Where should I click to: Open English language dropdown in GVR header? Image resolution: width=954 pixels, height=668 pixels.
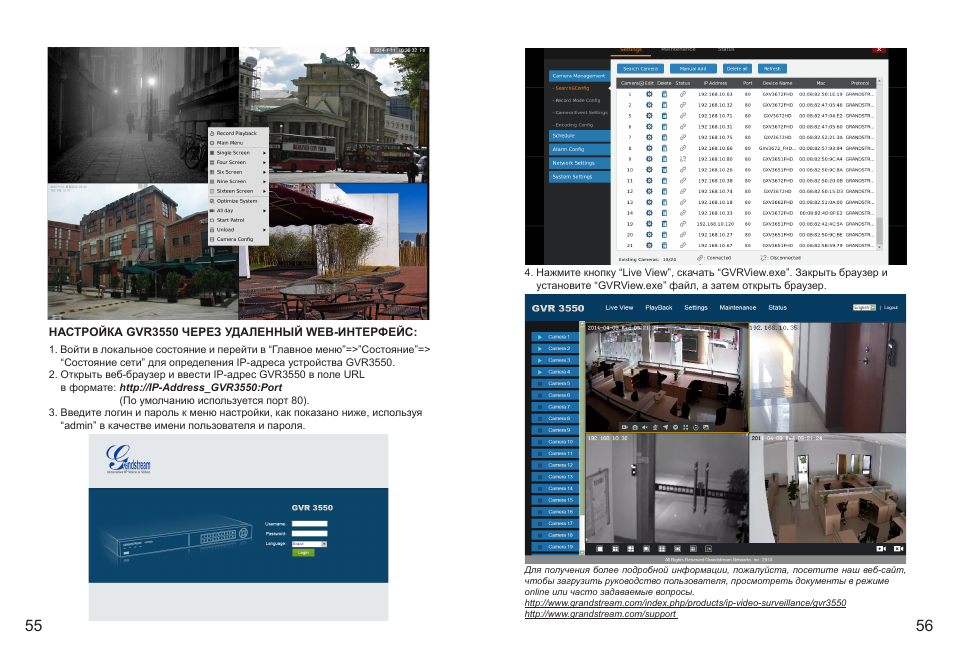pos(864,308)
